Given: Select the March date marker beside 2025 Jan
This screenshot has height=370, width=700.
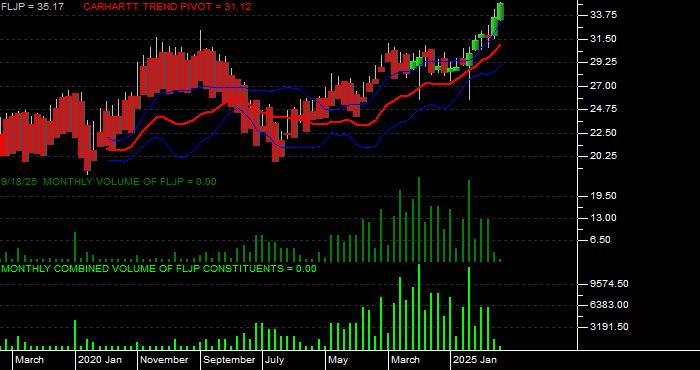Looking at the screenshot, I should pos(405,360).
